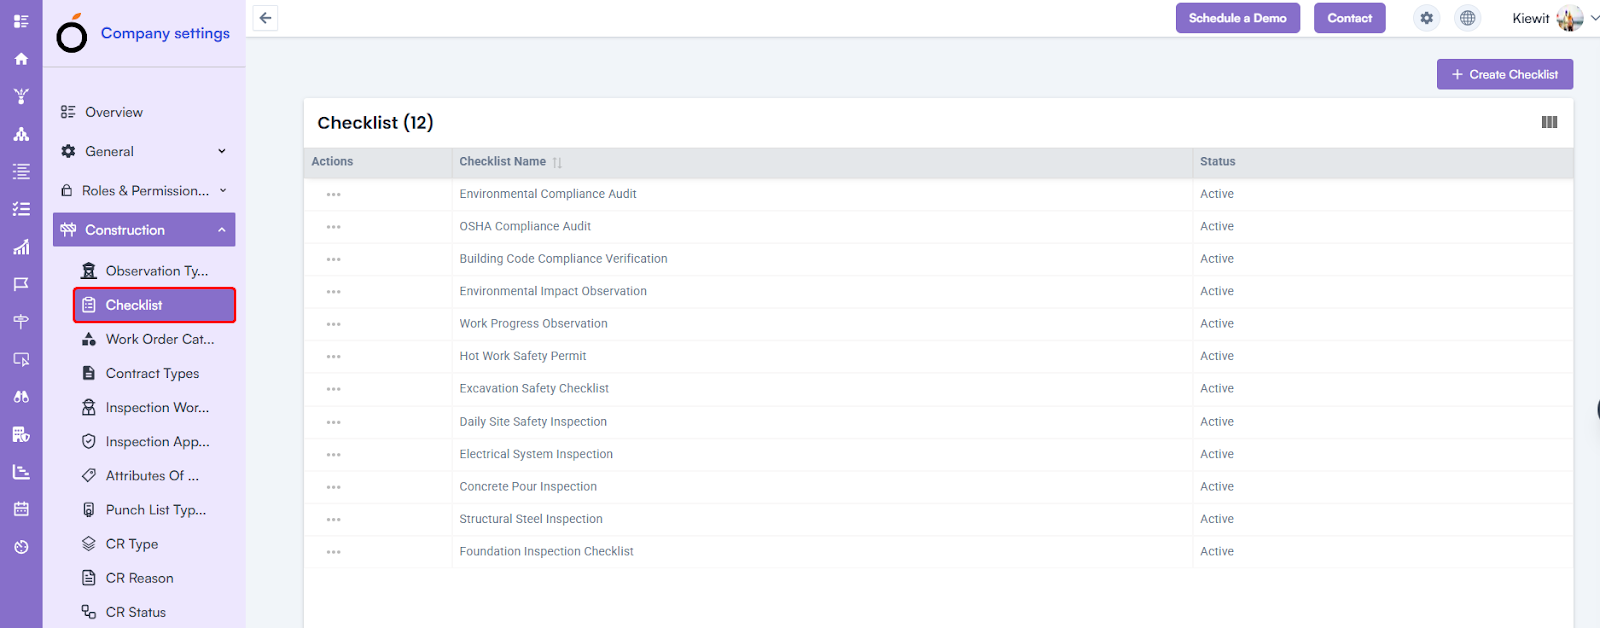This screenshot has height=628, width=1600.
Task: Click the globe language icon
Action: coord(1467,18)
